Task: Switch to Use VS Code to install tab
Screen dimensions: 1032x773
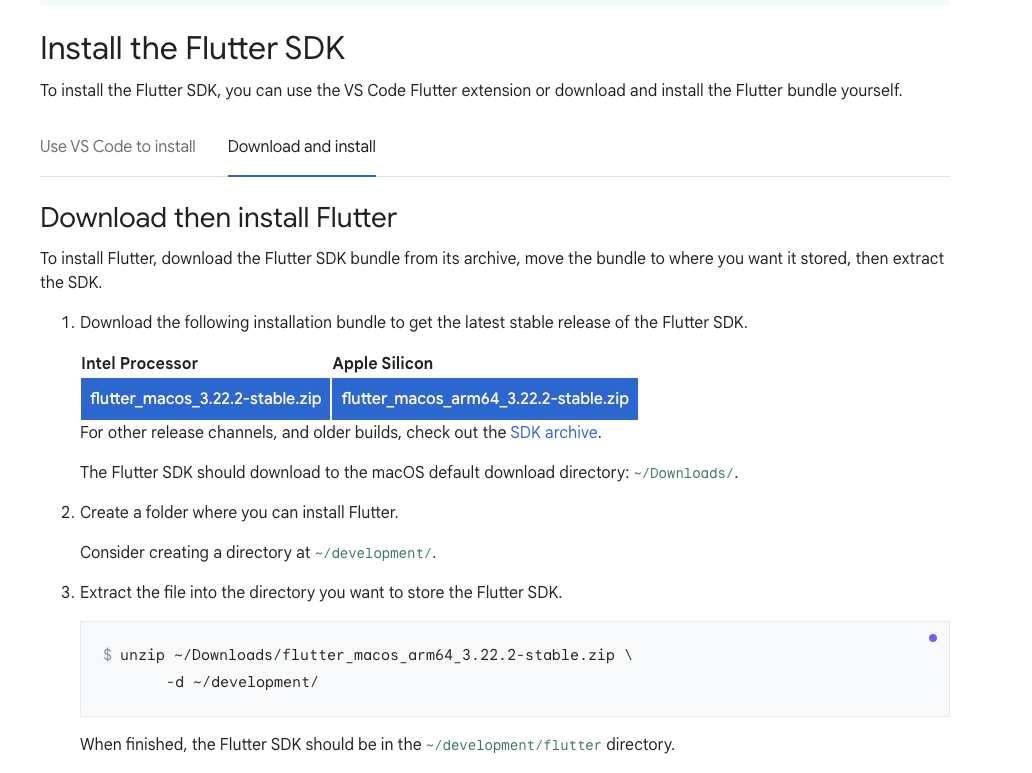Action: pyautogui.click(x=118, y=146)
